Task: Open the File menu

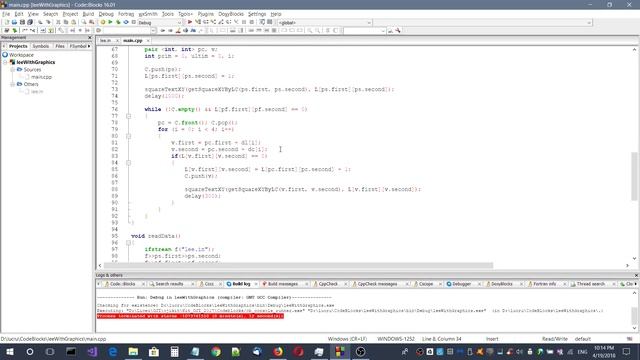Action: 6,14
